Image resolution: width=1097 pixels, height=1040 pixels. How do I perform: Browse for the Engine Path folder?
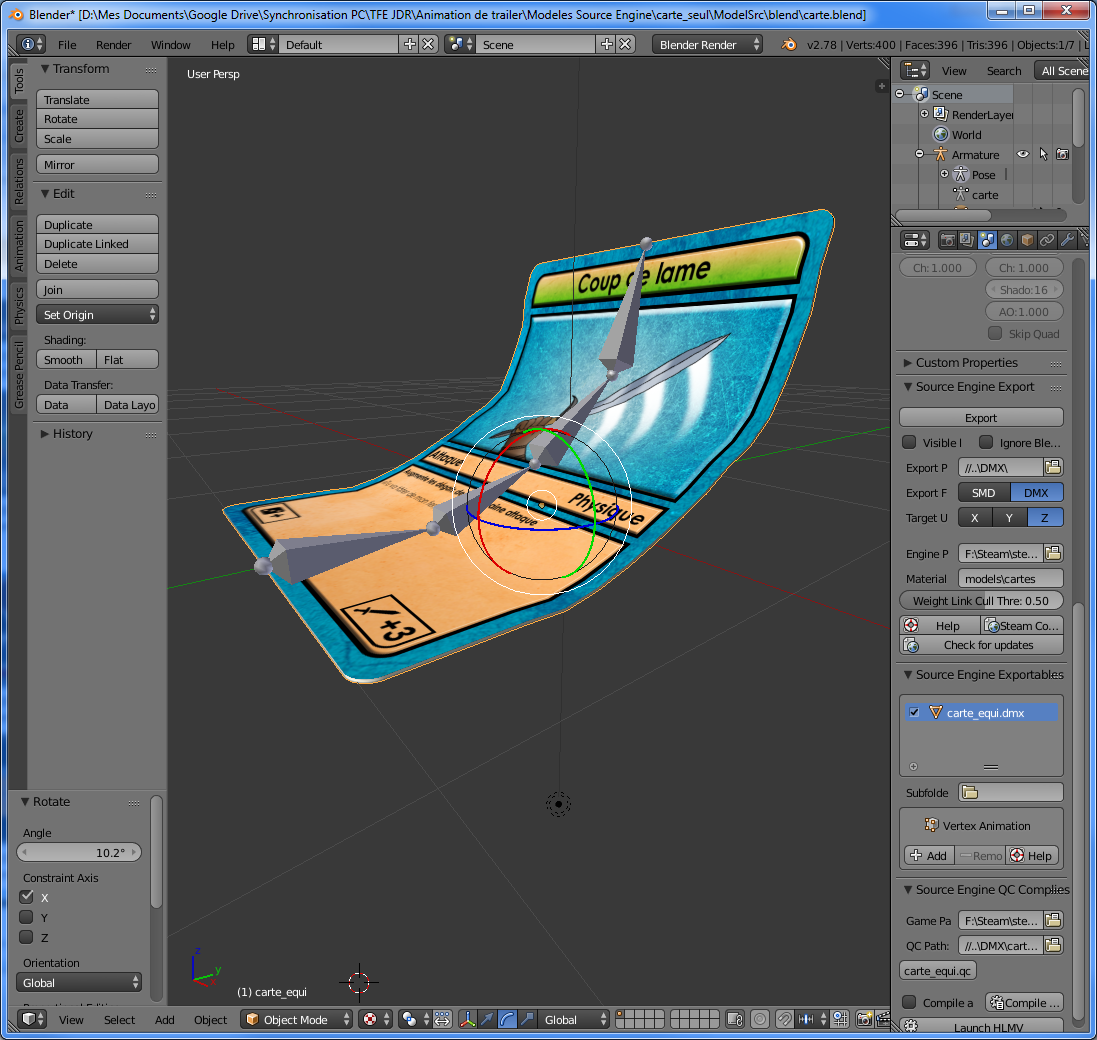(1054, 553)
